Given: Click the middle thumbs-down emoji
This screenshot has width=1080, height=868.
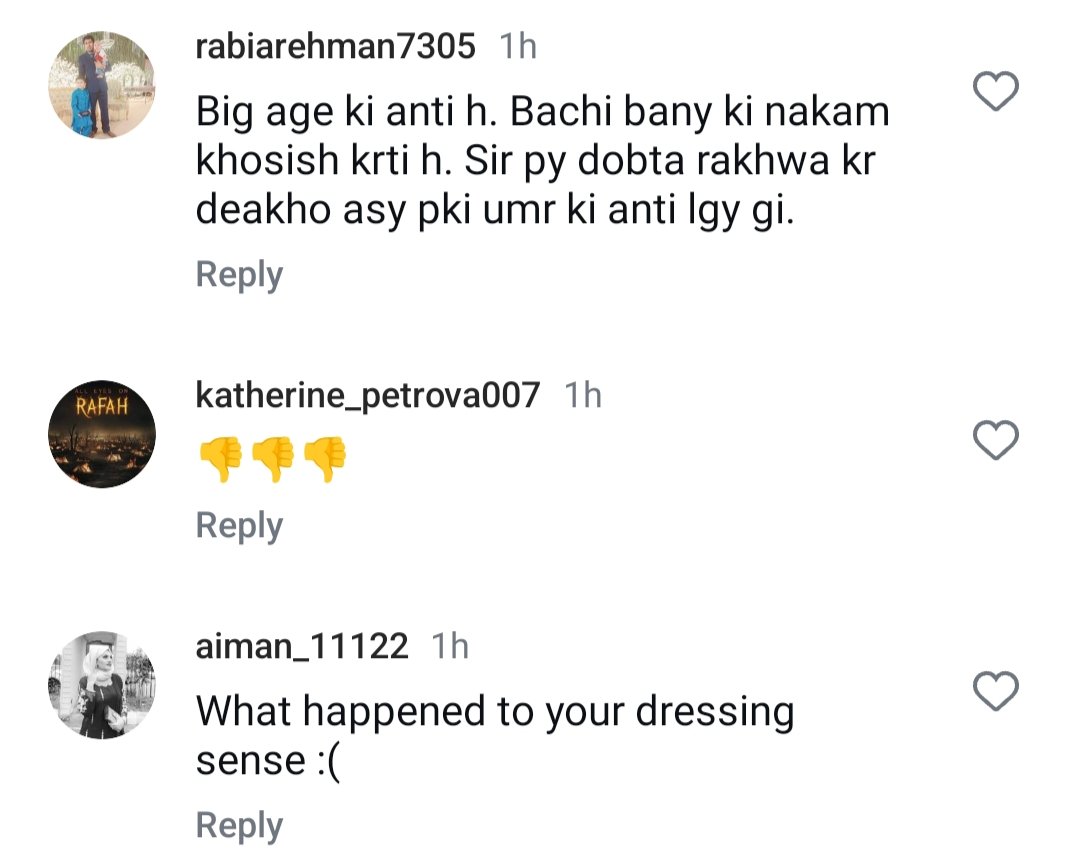Looking at the screenshot, I should click(272, 458).
